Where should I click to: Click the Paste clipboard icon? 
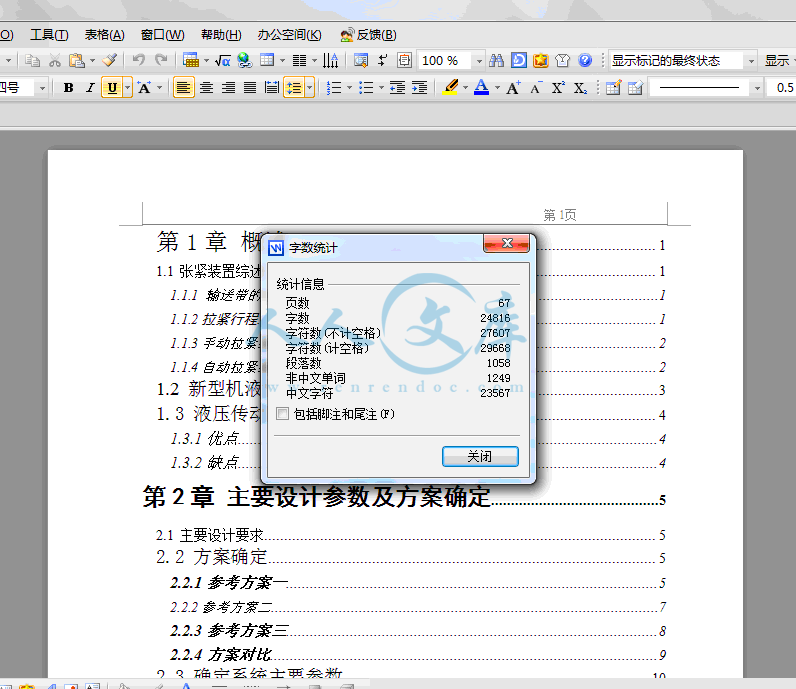[77, 60]
